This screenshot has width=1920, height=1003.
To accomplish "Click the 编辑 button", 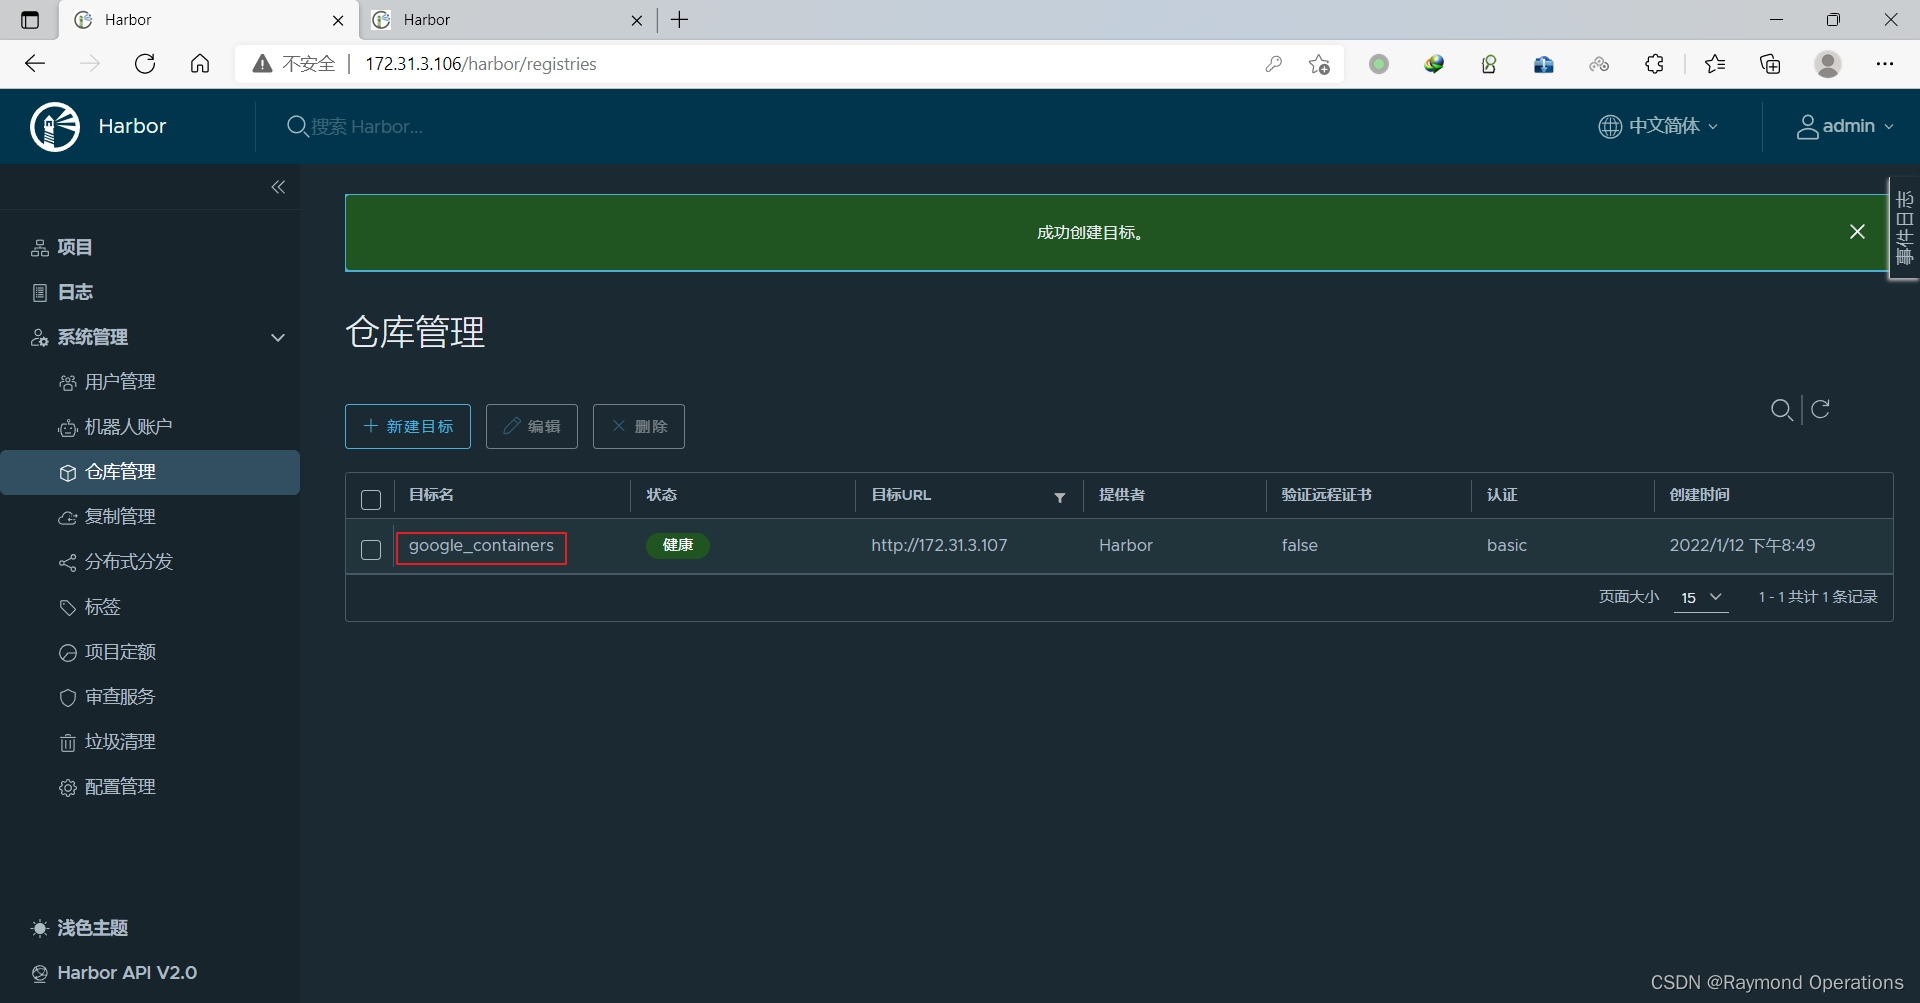I will [x=532, y=426].
